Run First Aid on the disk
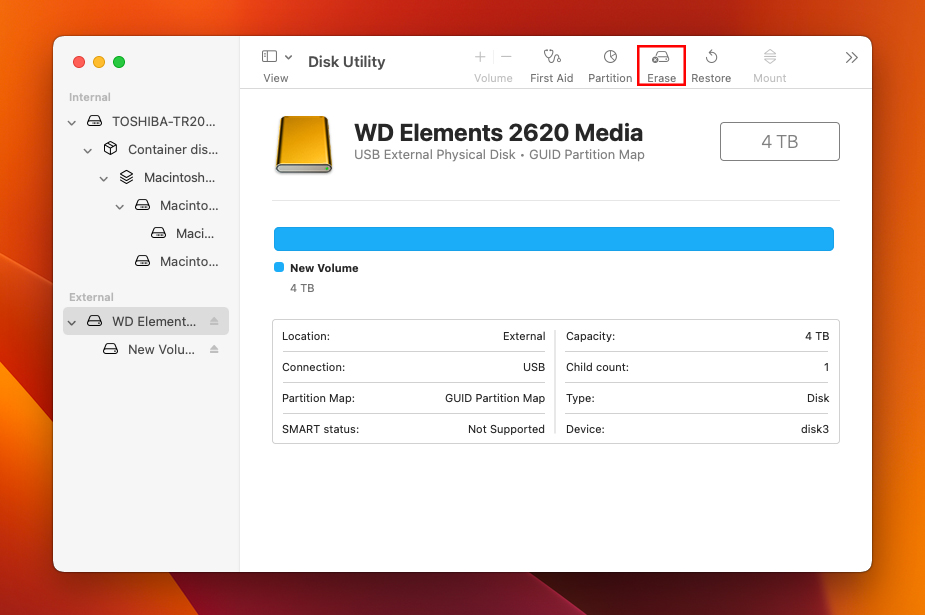 [x=552, y=65]
